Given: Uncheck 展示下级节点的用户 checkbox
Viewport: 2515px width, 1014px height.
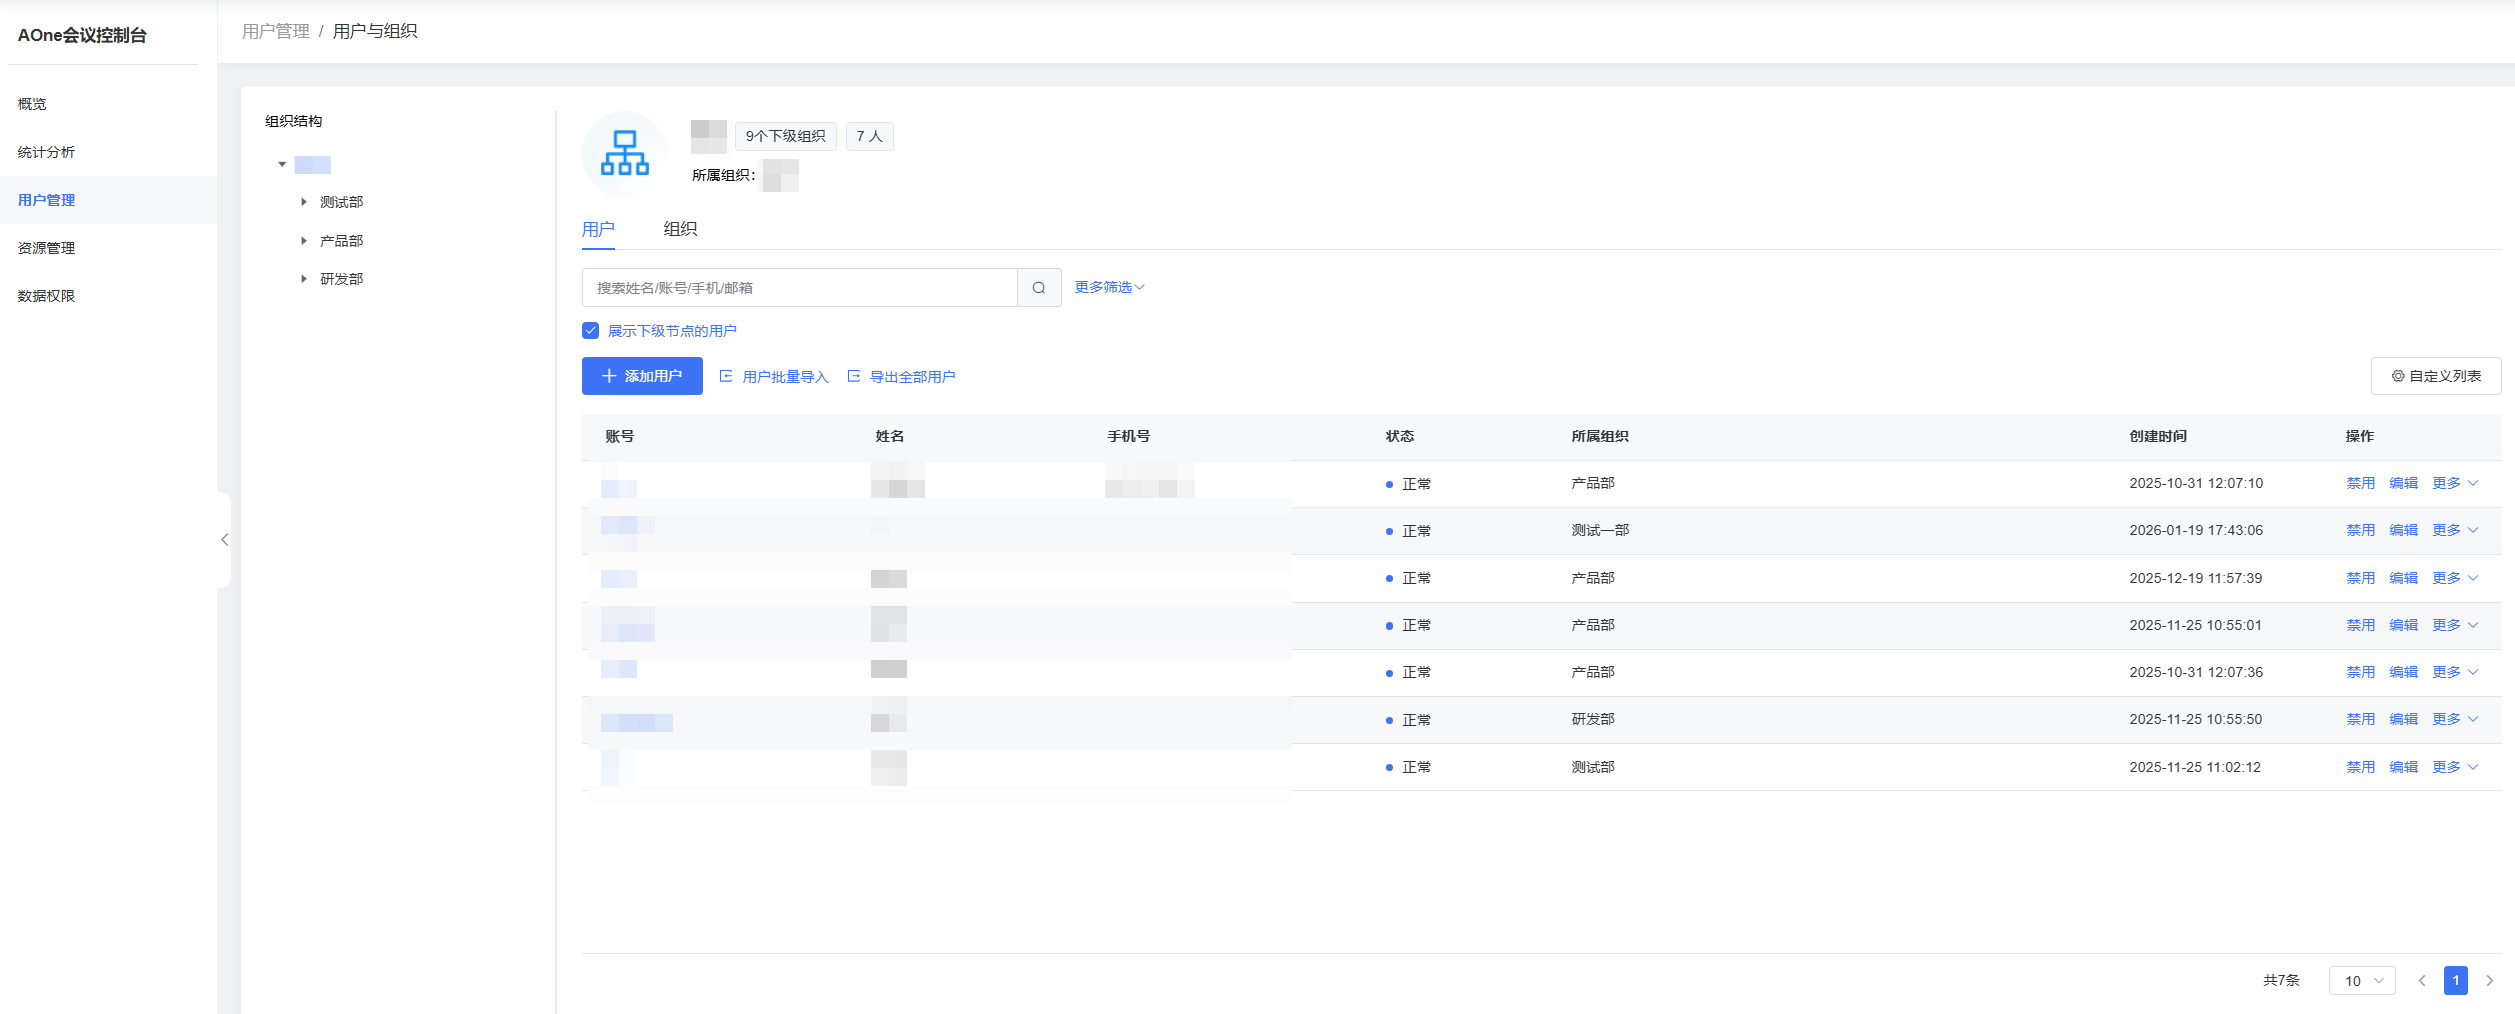Looking at the screenshot, I should pyautogui.click(x=591, y=331).
